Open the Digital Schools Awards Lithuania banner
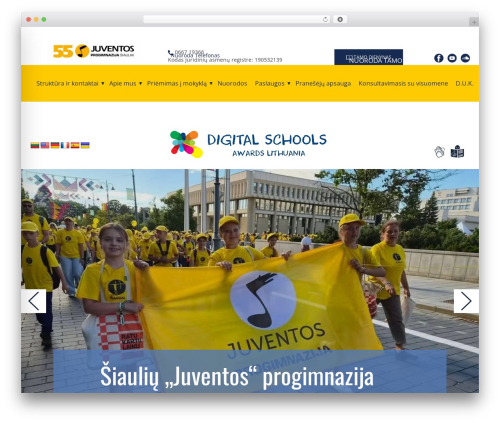This screenshot has height=423, width=500. (x=248, y=144)
